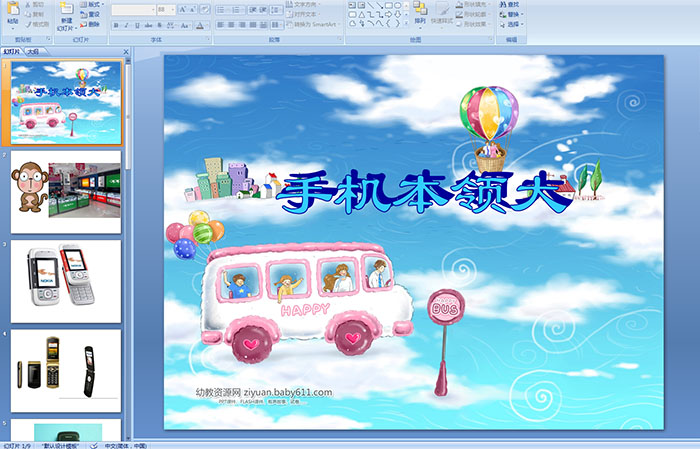Image resolution: width=700 pixels, height=449 pixels.
Task: Select the Line shape in gallery
Action: click(x=370, y=5)
